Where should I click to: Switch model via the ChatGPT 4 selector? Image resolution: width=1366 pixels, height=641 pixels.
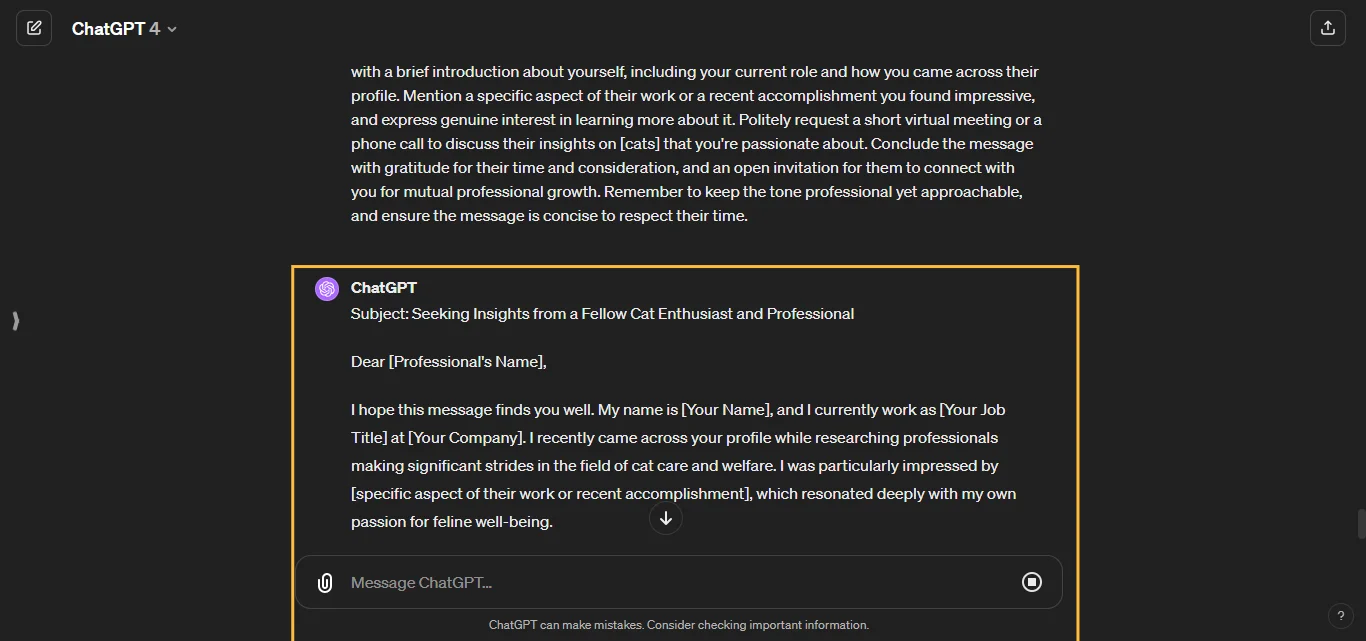(124, 28)
